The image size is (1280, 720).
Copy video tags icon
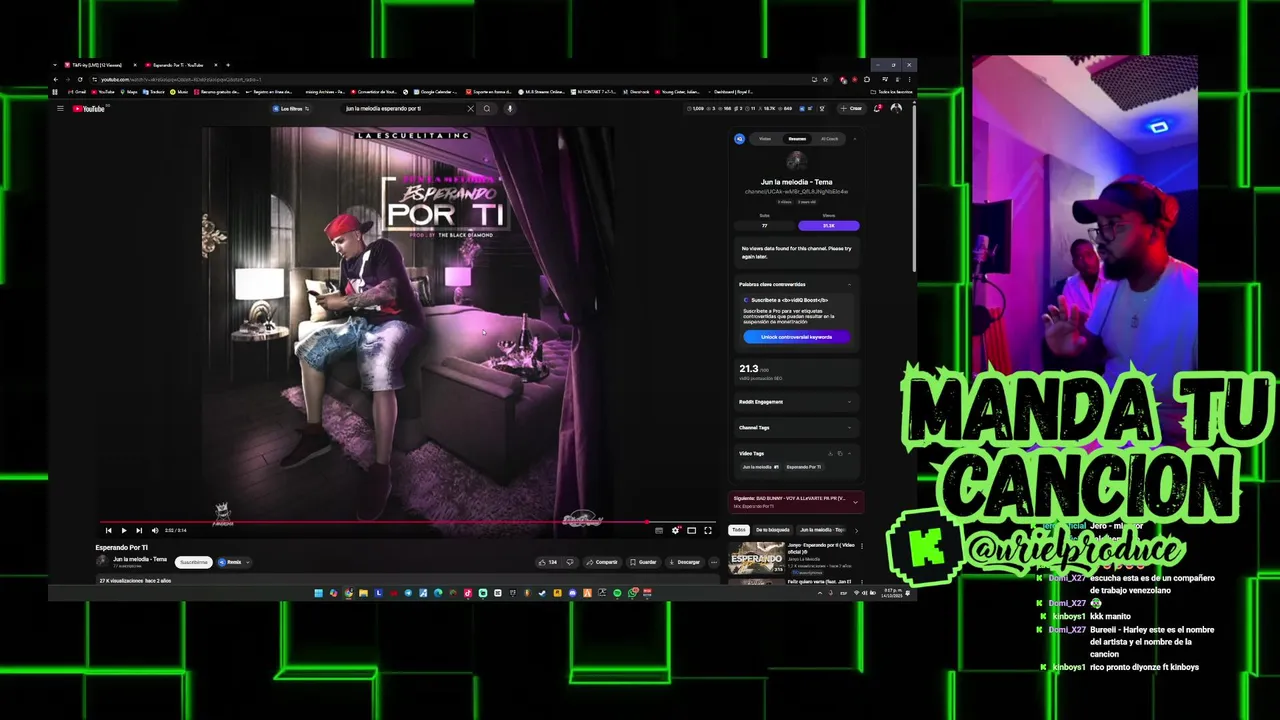pyautogui.click(x=840, y=453)
